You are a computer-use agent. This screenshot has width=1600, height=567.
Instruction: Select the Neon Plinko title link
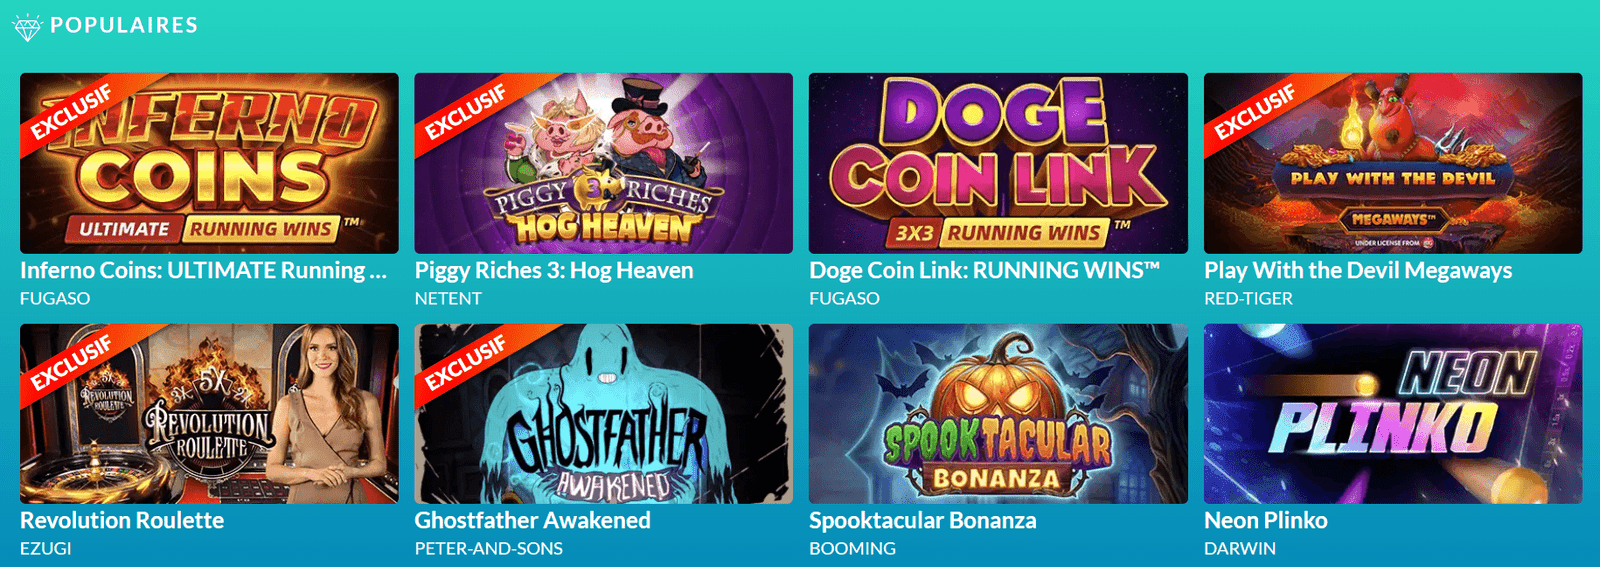click(x=1266, y=521)
